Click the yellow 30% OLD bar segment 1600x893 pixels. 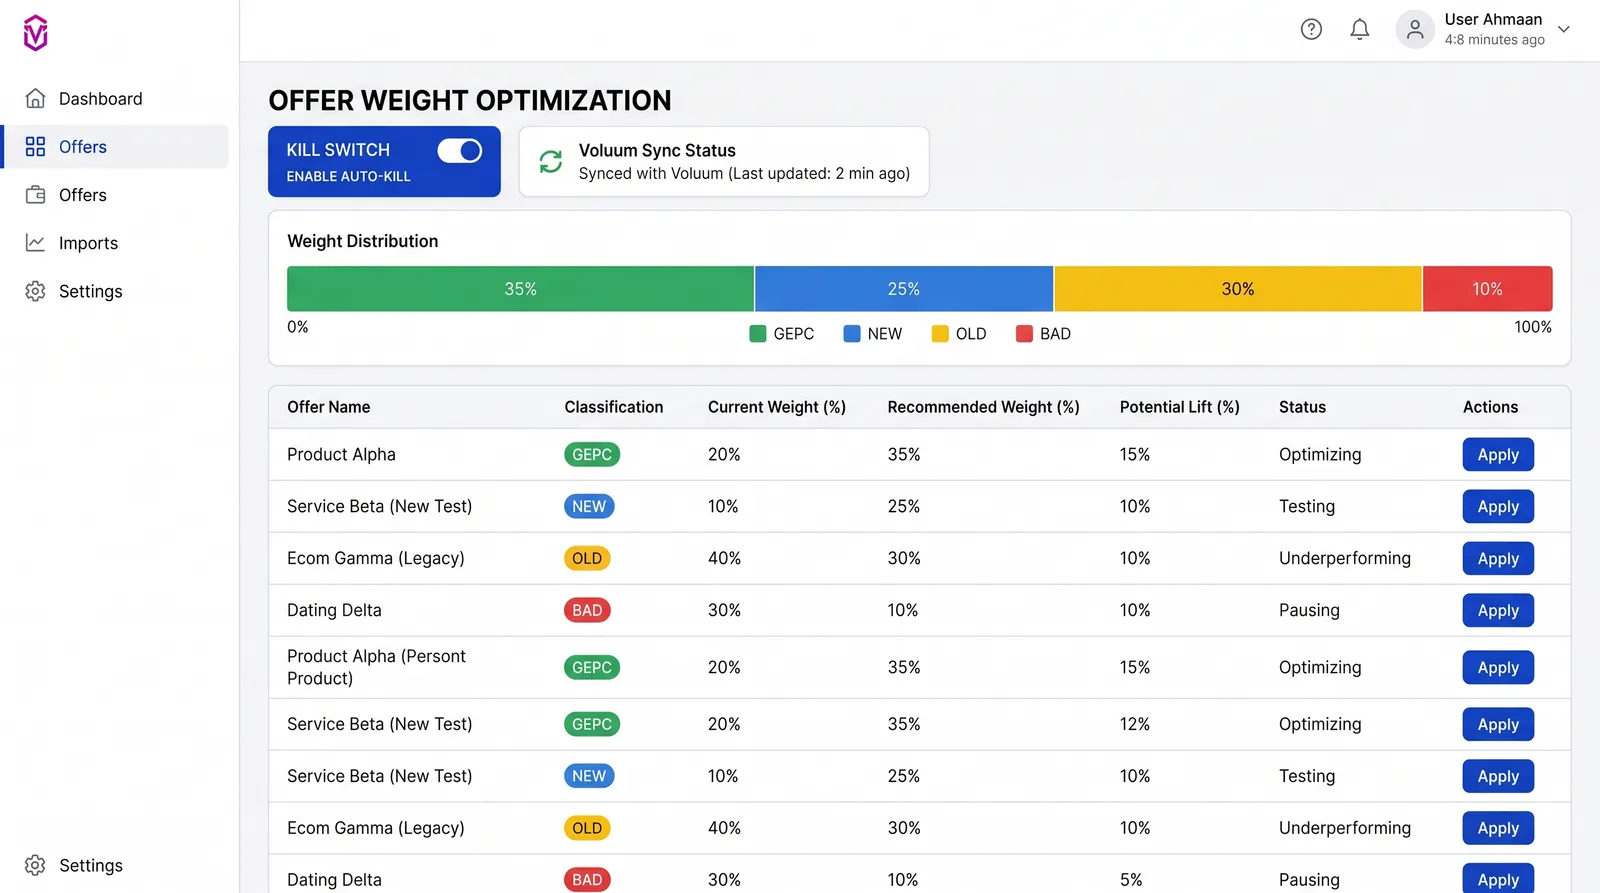click(1238, 288)
